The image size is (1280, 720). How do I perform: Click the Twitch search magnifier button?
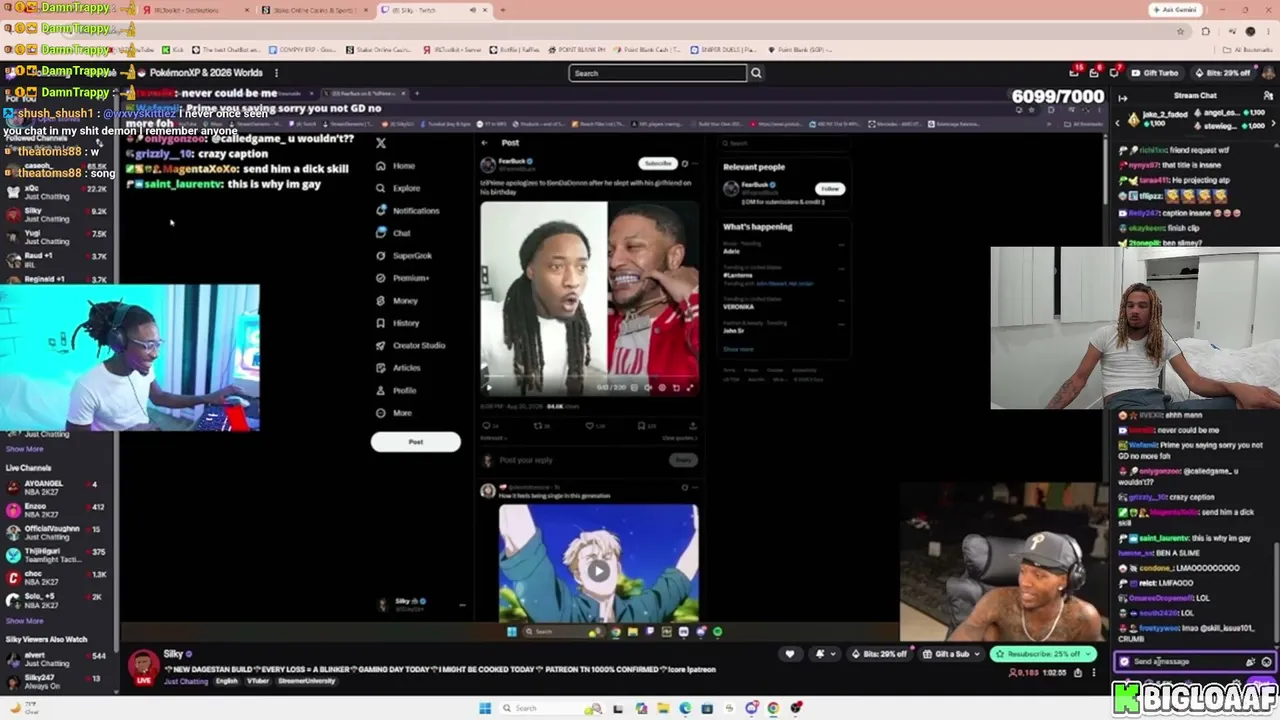[x=756, y=73]
